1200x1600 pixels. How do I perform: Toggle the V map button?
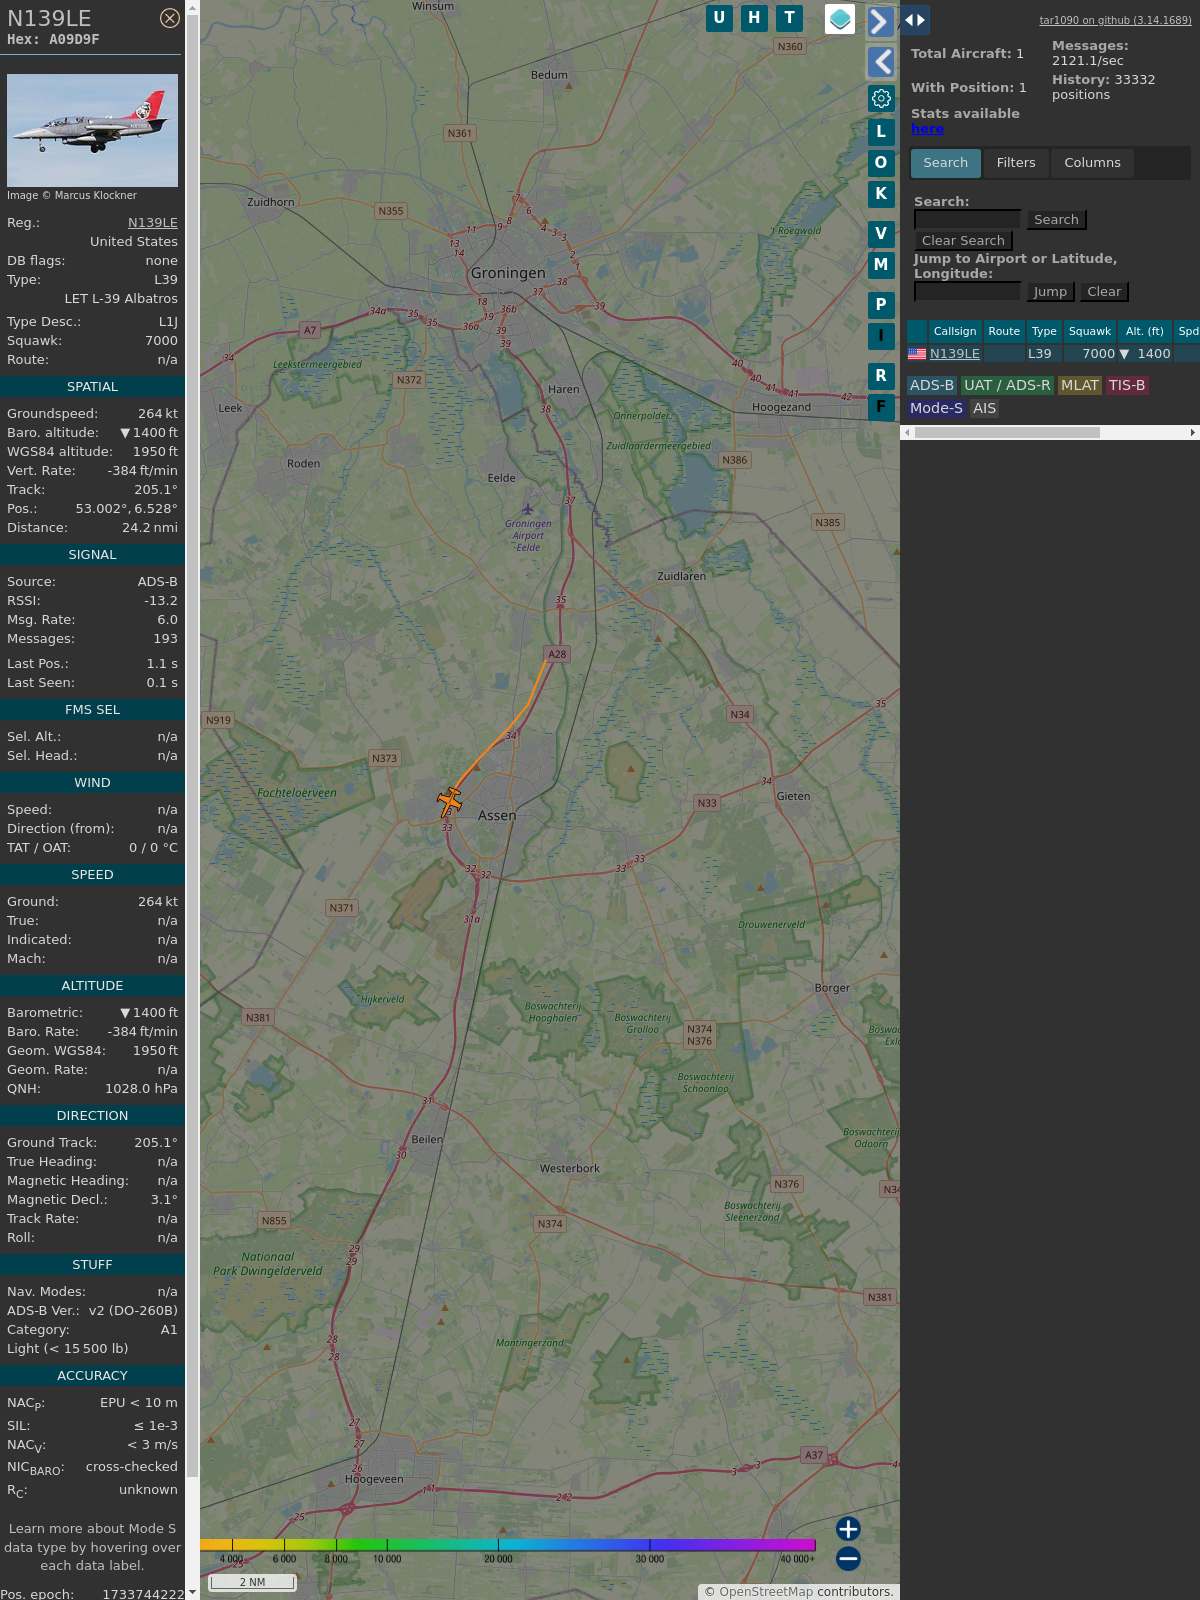coord(881,234)
